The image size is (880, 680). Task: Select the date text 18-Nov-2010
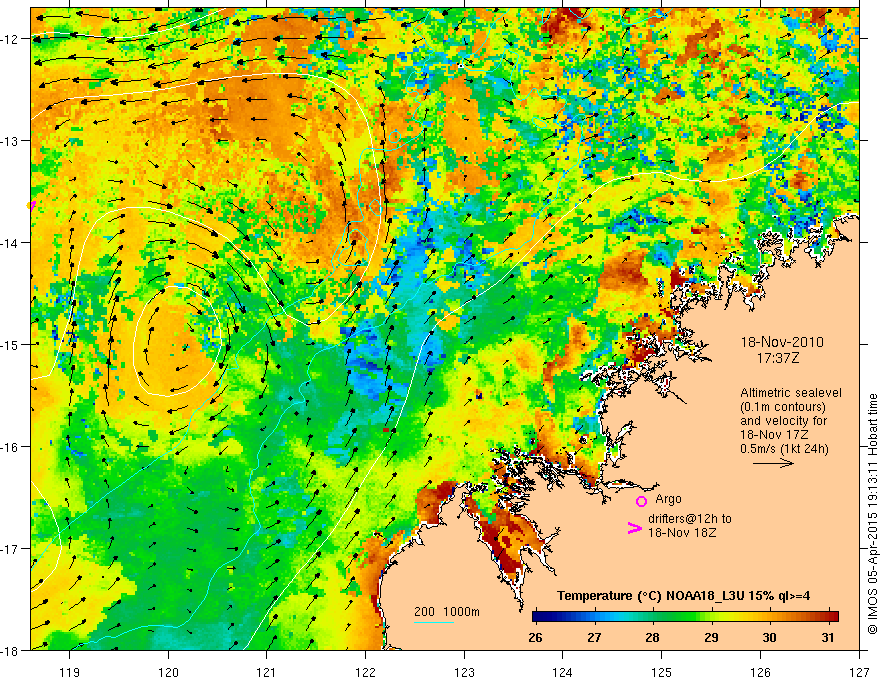pyautogui.click(x=782, y=342)
